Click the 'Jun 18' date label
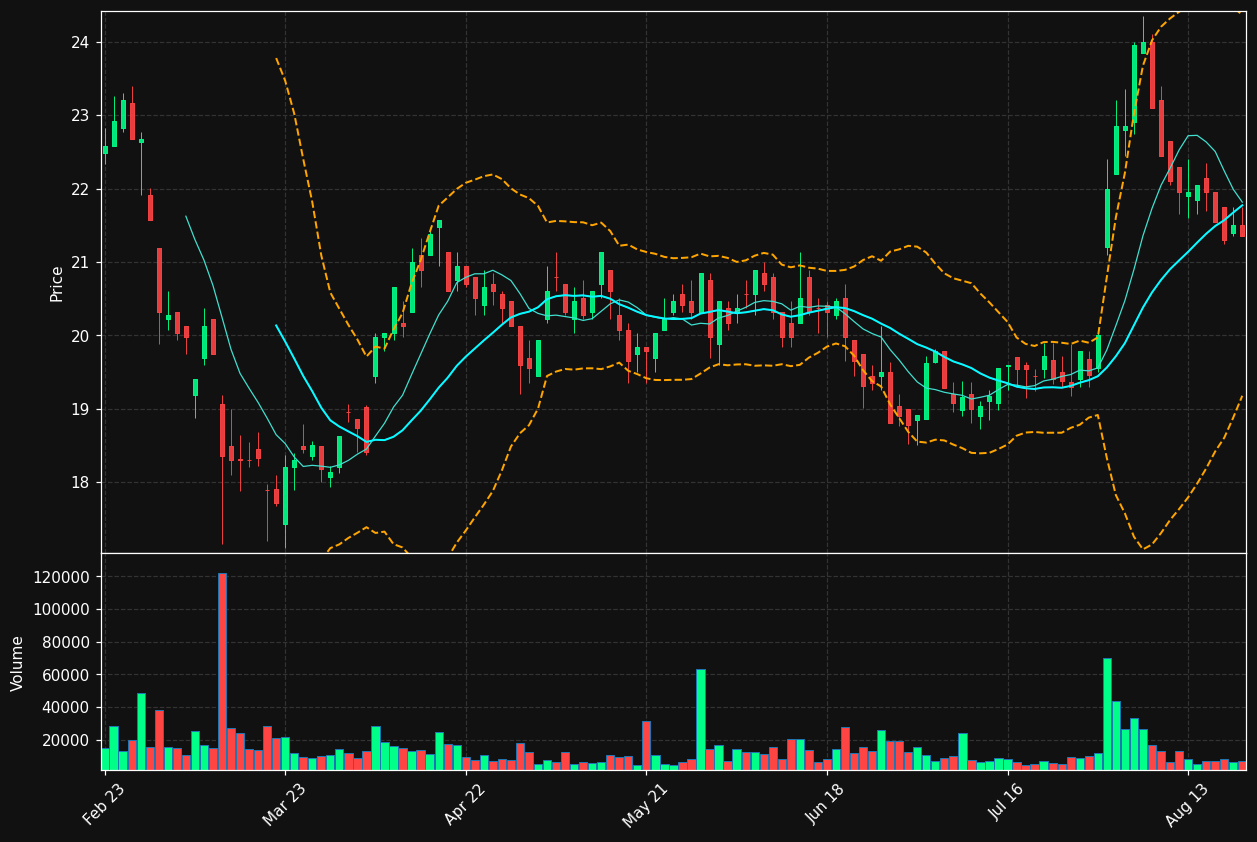 click(826, 804)
